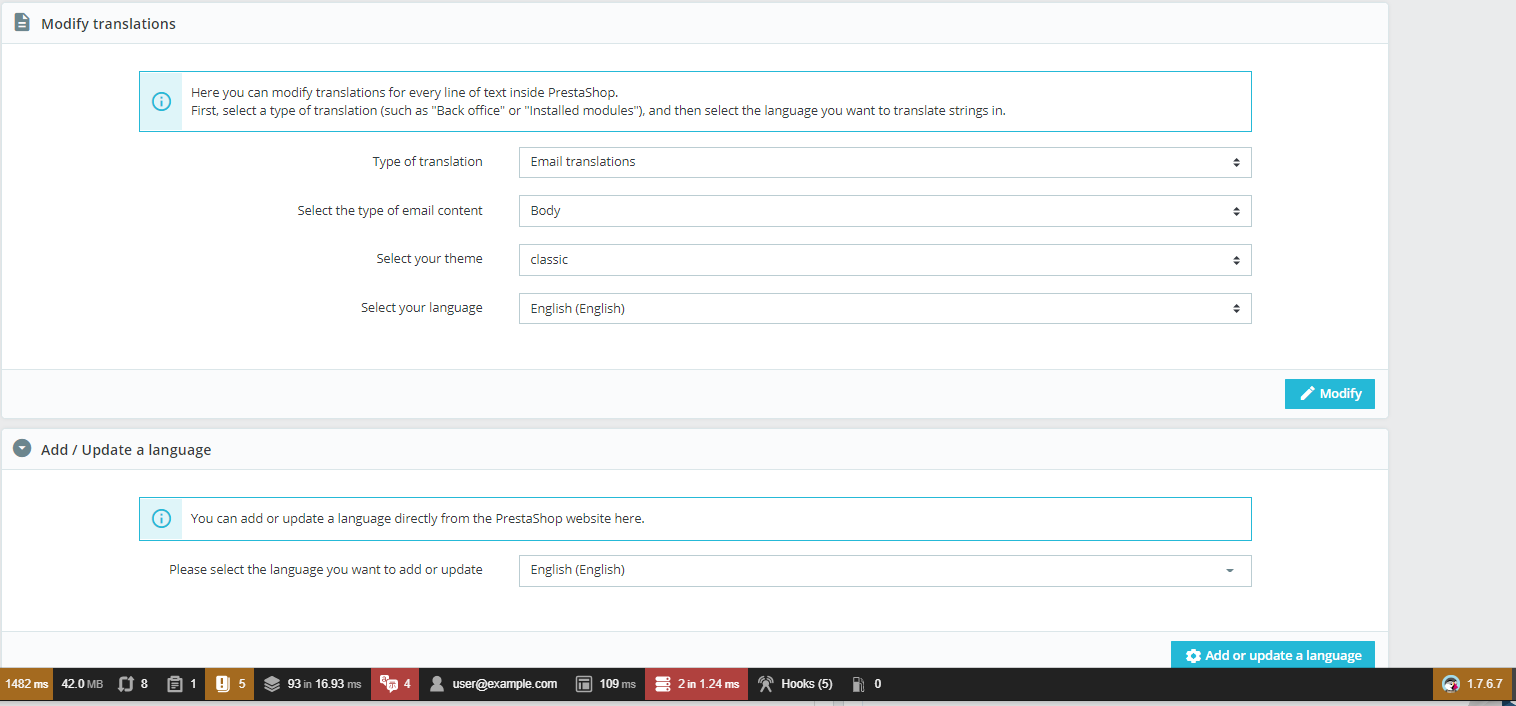Screen dimensions: 1516x706
Task: Click the pencil icon on the Modify button
Action: point(1307,394)
